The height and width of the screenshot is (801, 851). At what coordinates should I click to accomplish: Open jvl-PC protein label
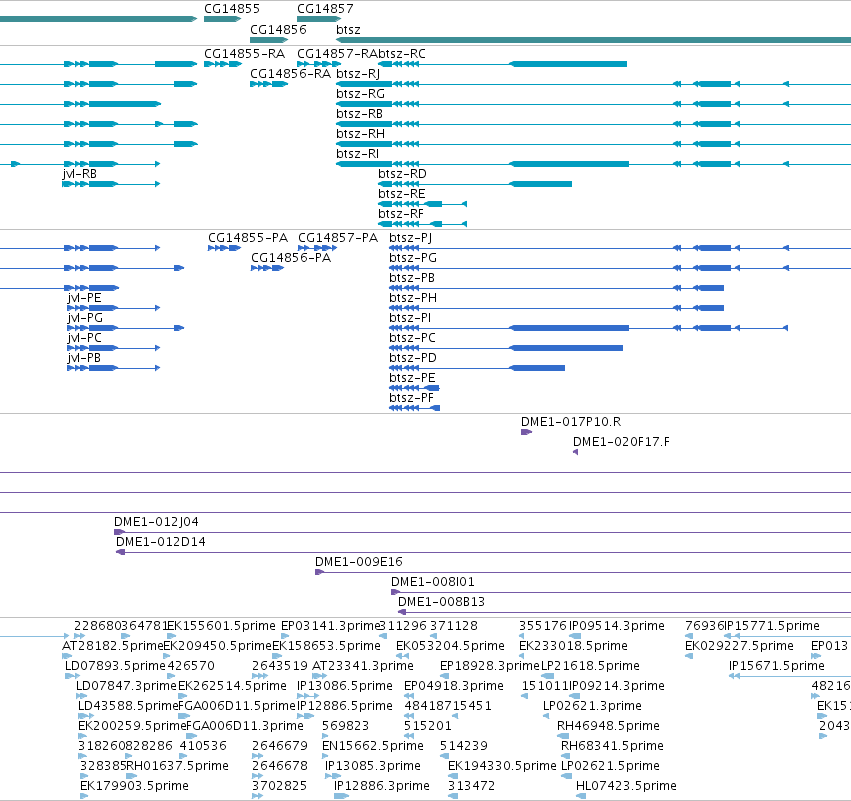pyautogui.click(x=84, y=338)
